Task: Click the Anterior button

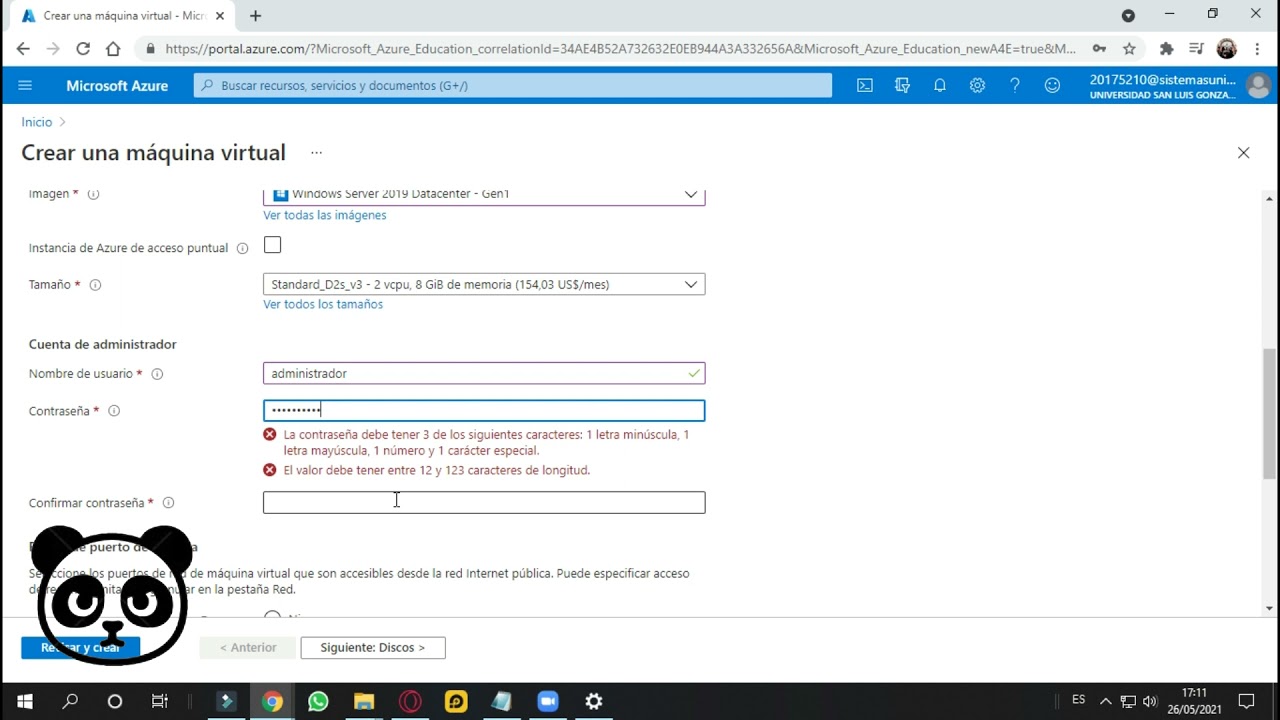Action: tap(248, 648)
